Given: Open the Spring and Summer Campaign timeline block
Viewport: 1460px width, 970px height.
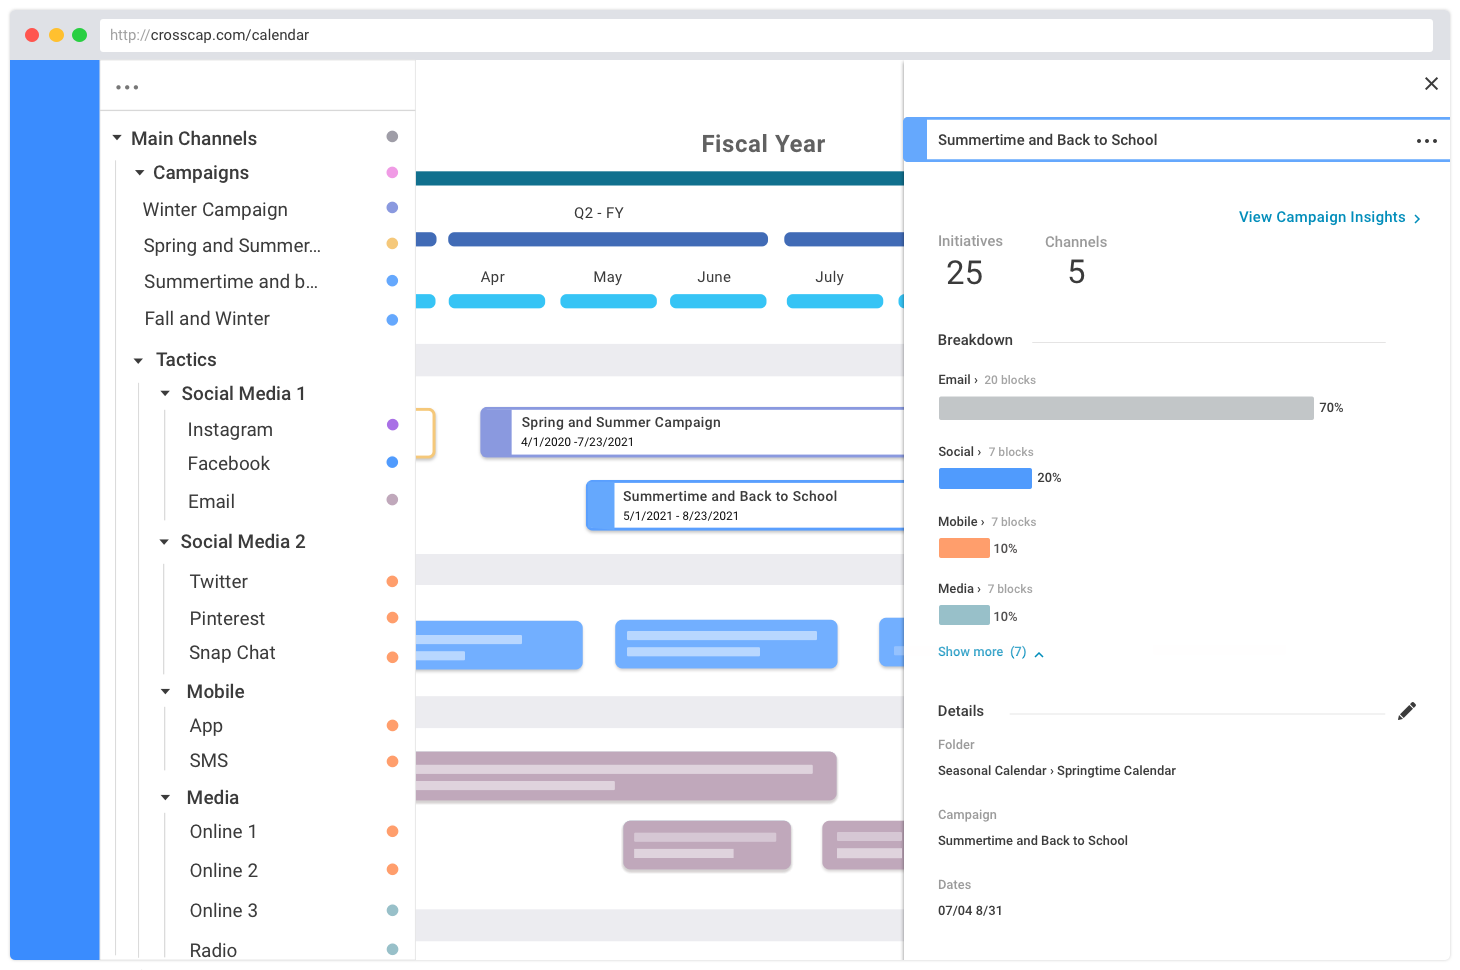Looking at the screenshot, I should tap(692, 432).
